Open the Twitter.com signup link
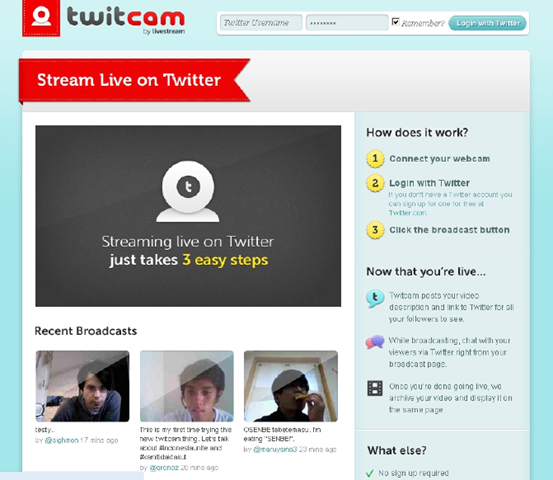This screenshot has height=480, width=553. pos(408,213)
